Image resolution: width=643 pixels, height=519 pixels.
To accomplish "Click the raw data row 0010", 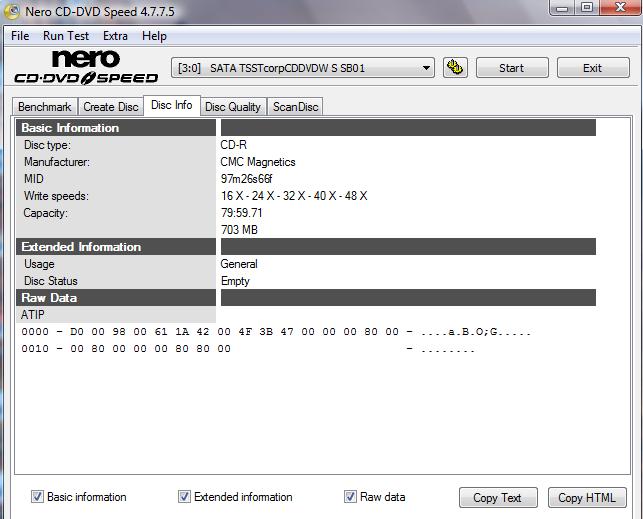I will tap(248, 349).
